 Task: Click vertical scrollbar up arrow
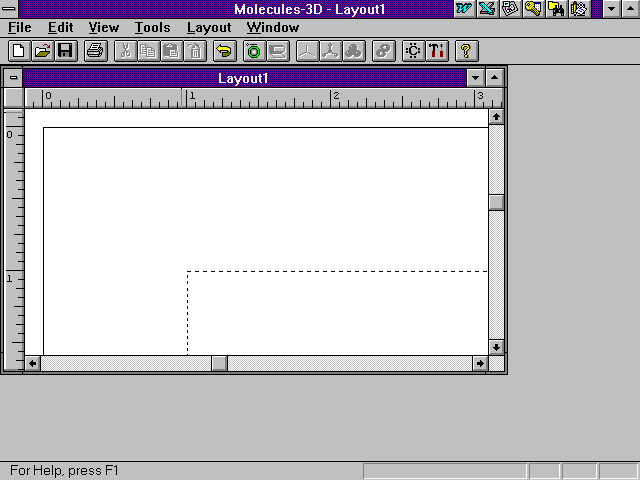pyautogui.click(x=496, y=117)
